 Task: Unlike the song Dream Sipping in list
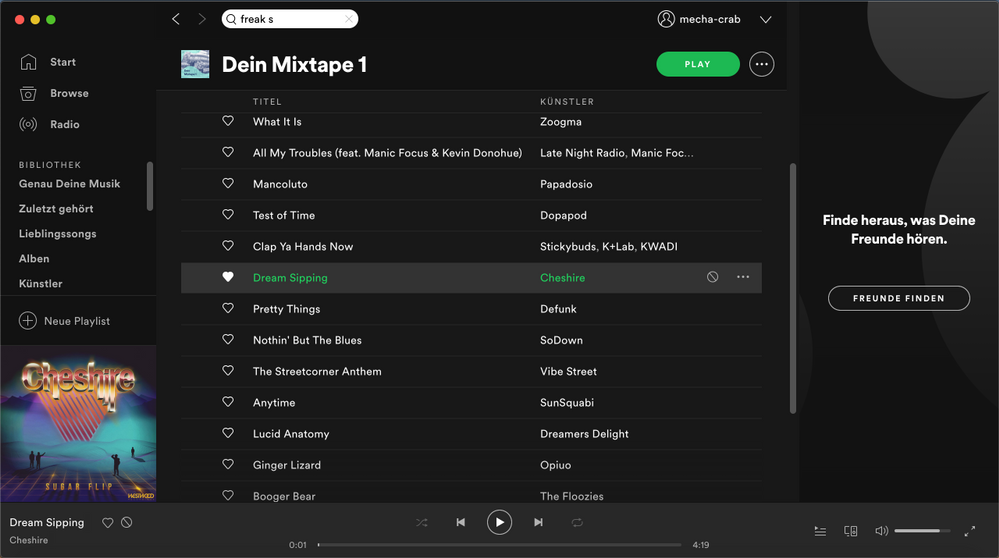[x=227, y=276]
